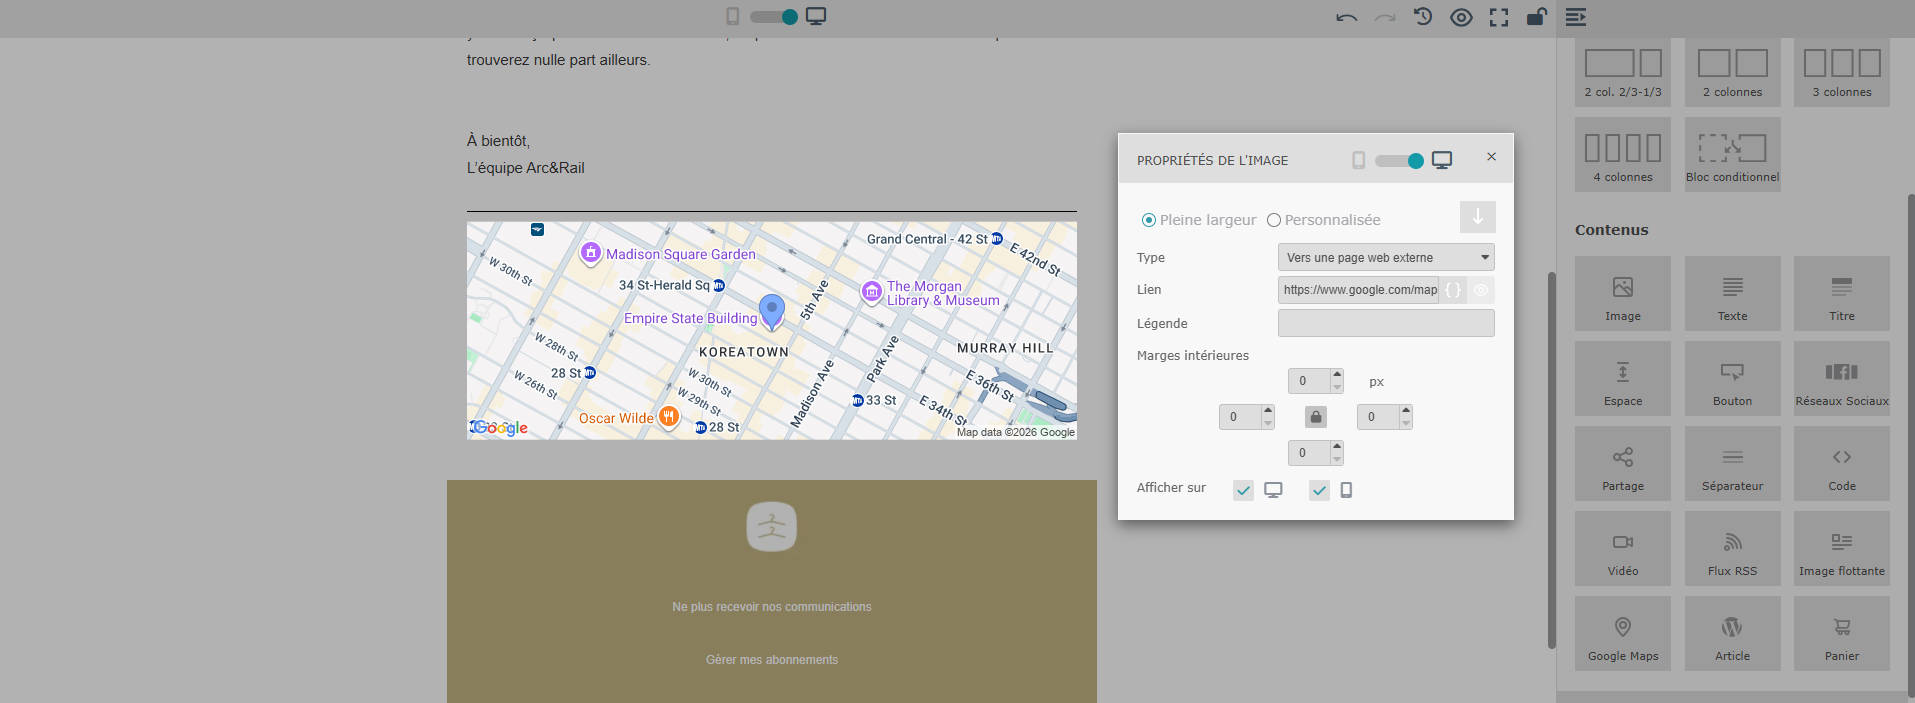Screen dimensions: 1915x703
Task: Open the Type dropdown list
Action: (1385, 257)
